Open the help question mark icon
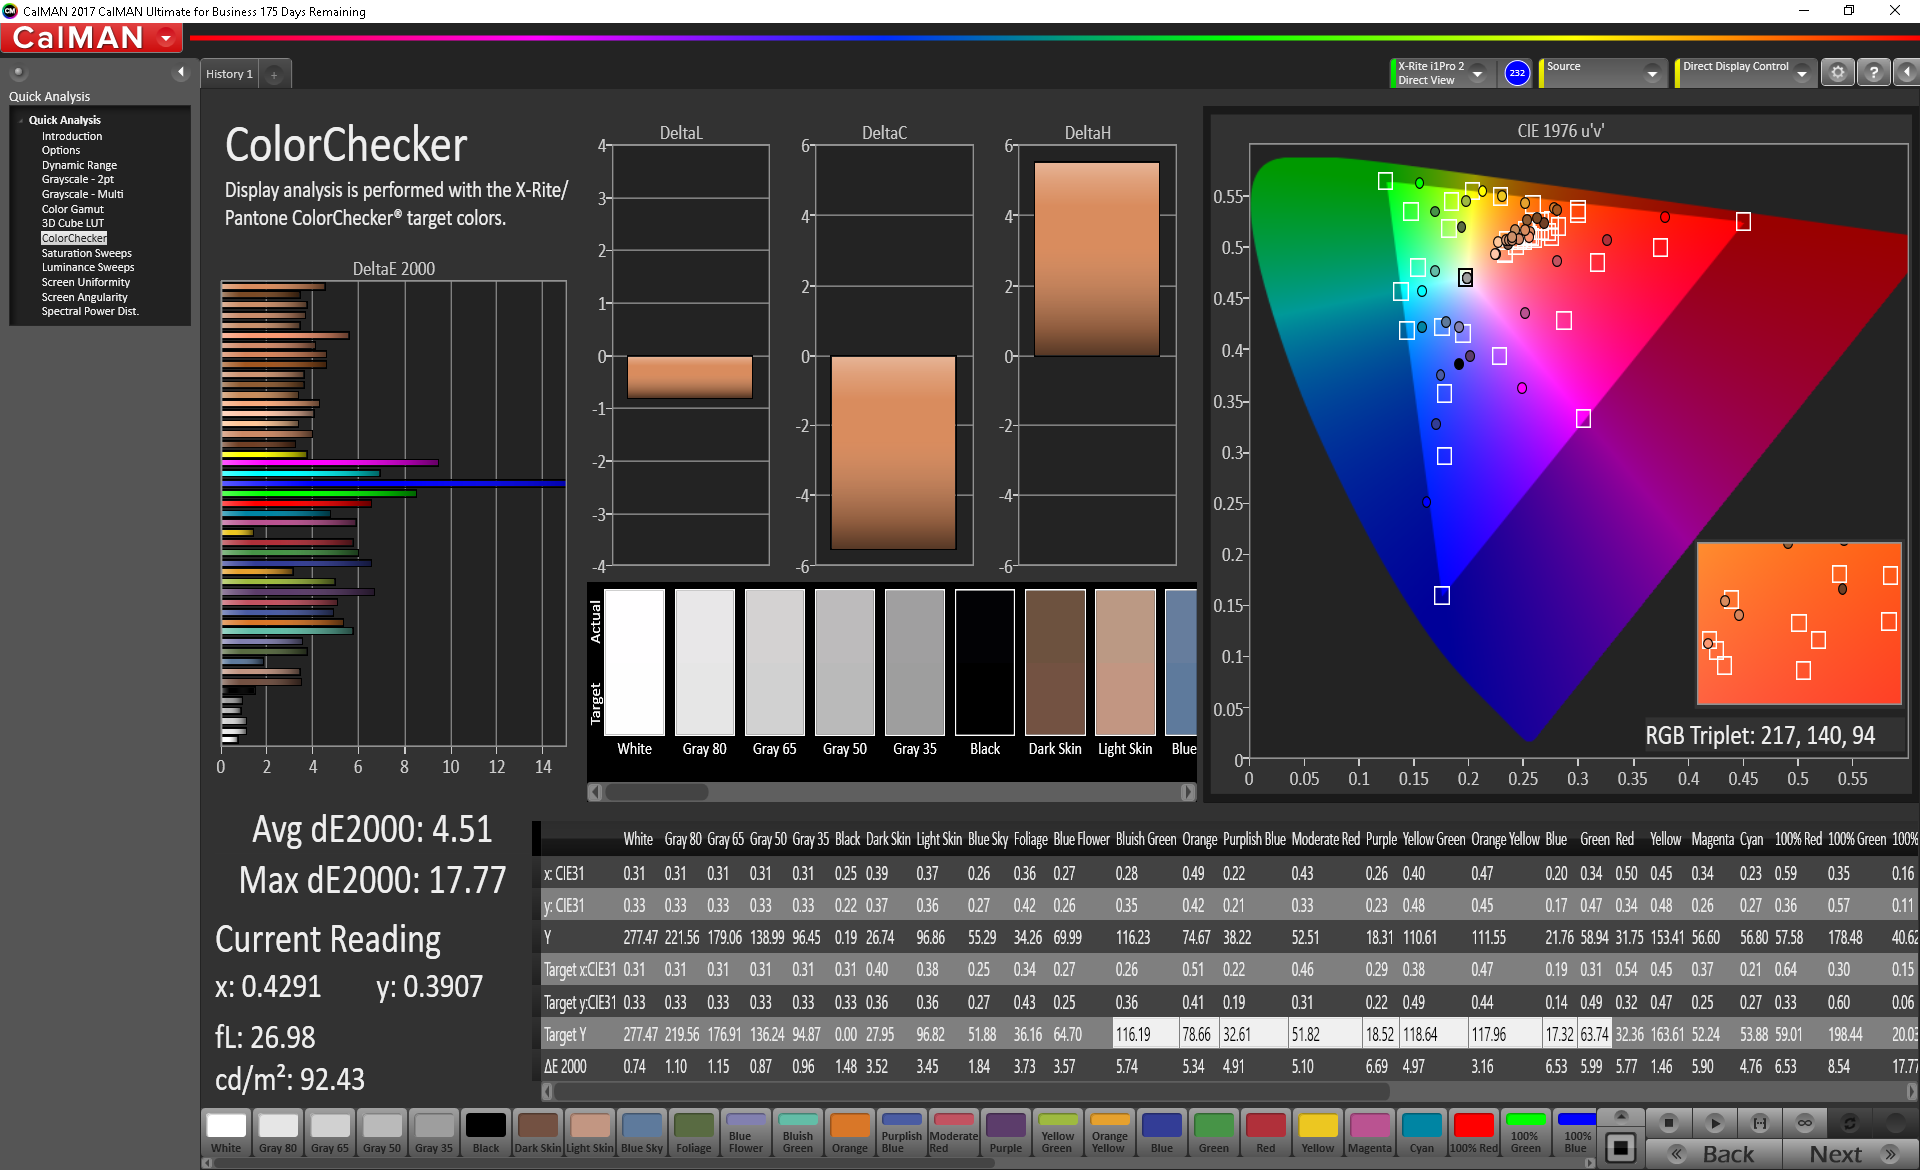This screenshot has width=1920, height=1170. coord(1874,73)
